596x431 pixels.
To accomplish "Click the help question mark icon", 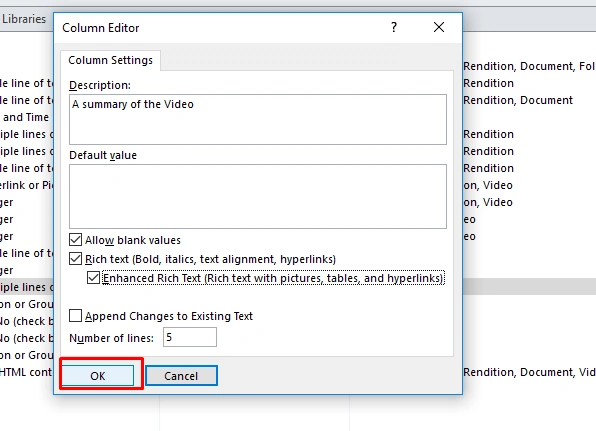I will click(x=394, y=27).
